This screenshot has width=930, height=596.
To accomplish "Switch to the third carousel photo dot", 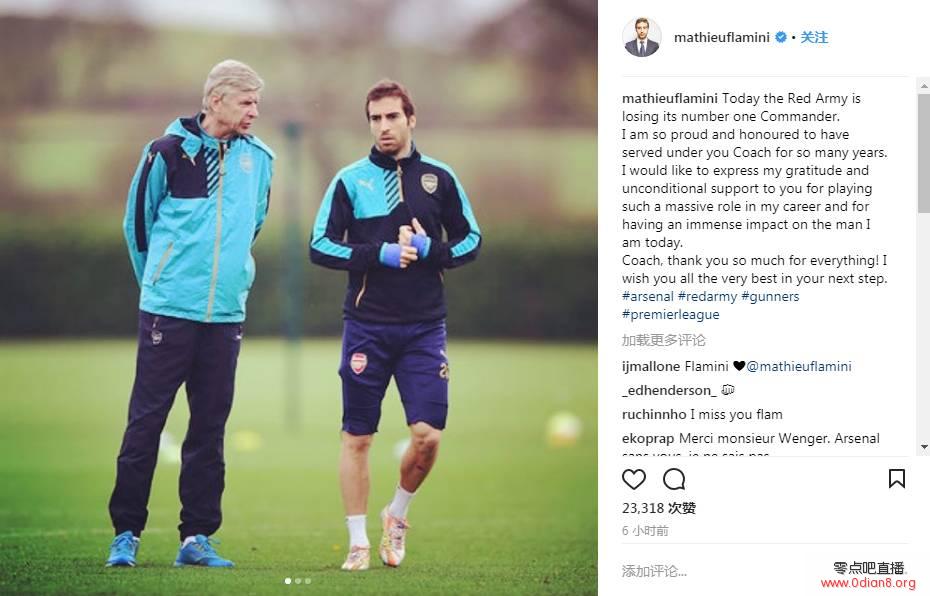I will (308, 581).
